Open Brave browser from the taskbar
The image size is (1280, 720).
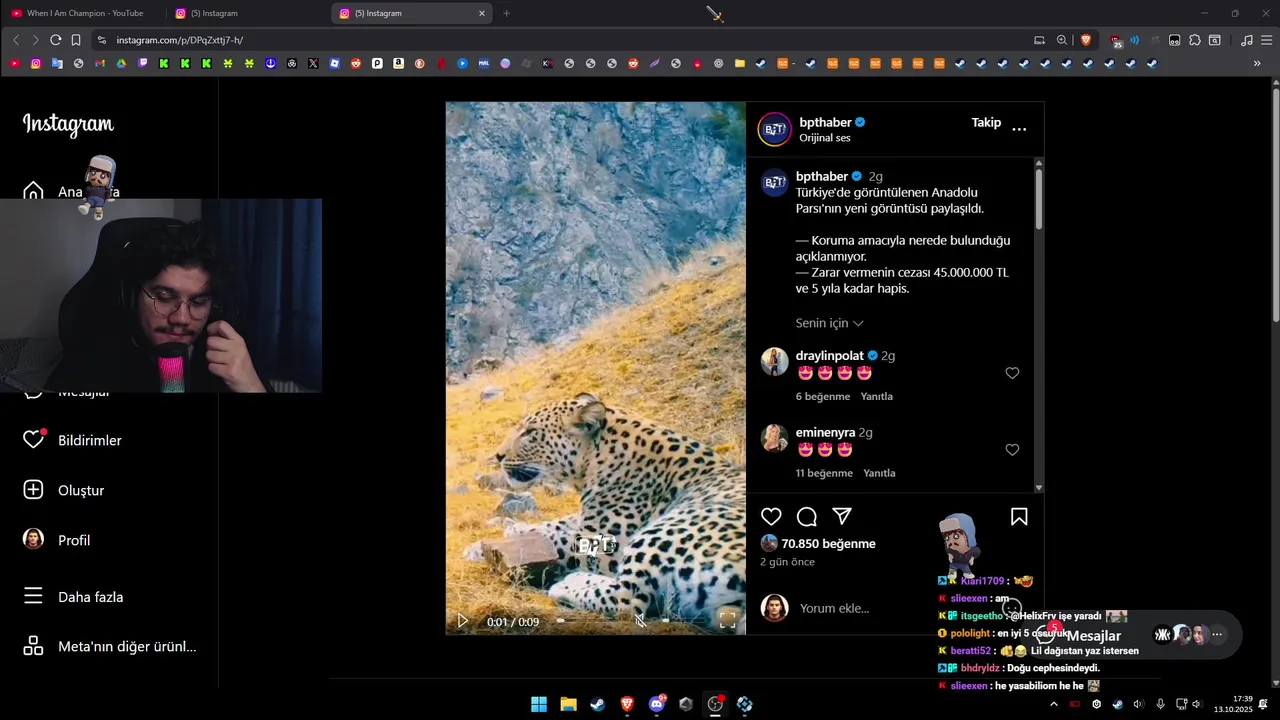coord(627,704)
